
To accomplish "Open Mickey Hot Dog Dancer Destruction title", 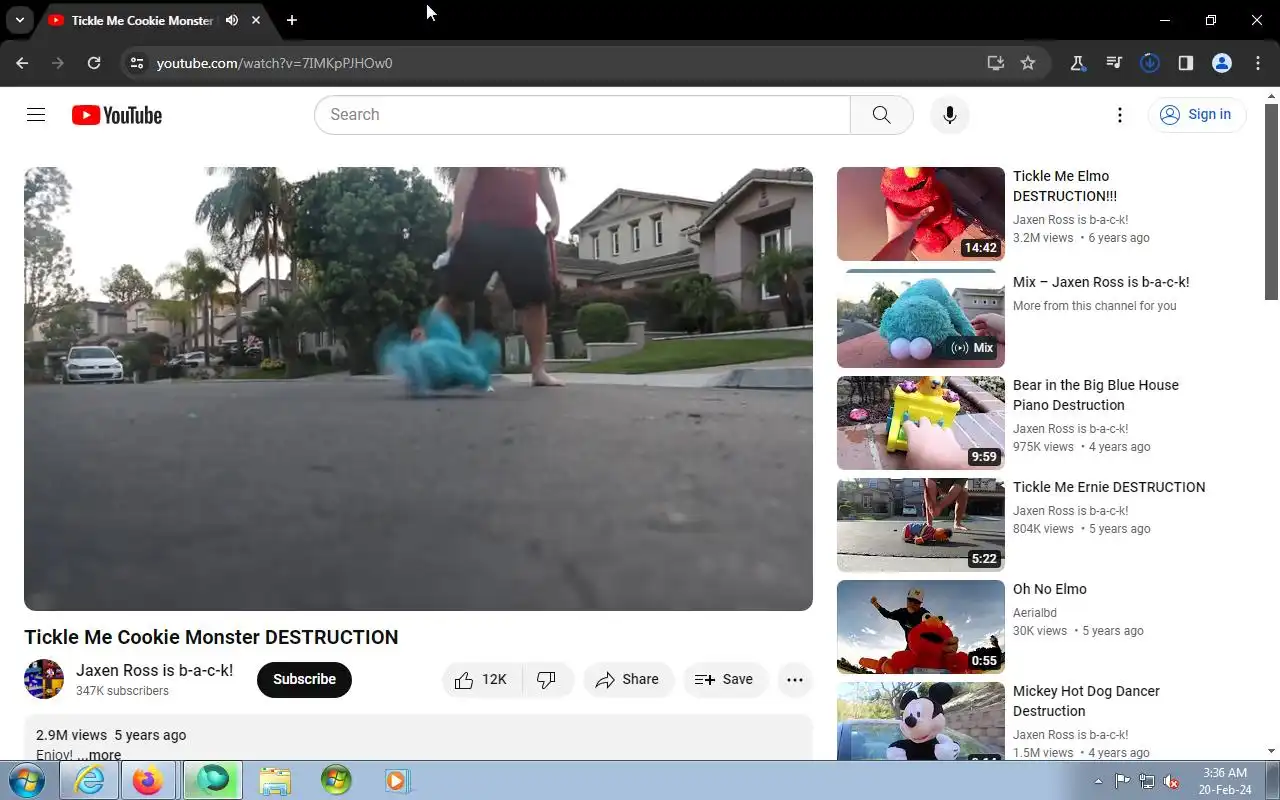I will click(1086, 701).
